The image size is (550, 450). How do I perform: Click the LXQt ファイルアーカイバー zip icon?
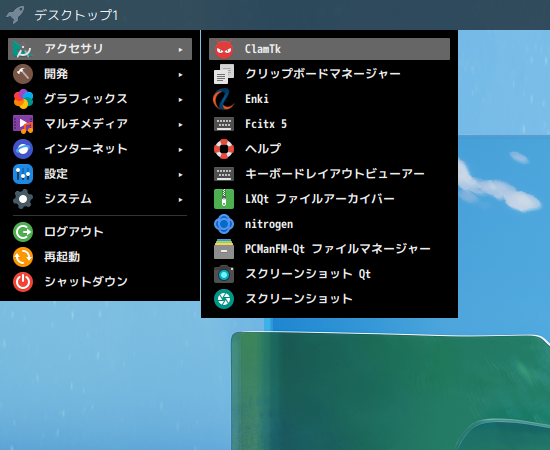click(x=224, y=199)
